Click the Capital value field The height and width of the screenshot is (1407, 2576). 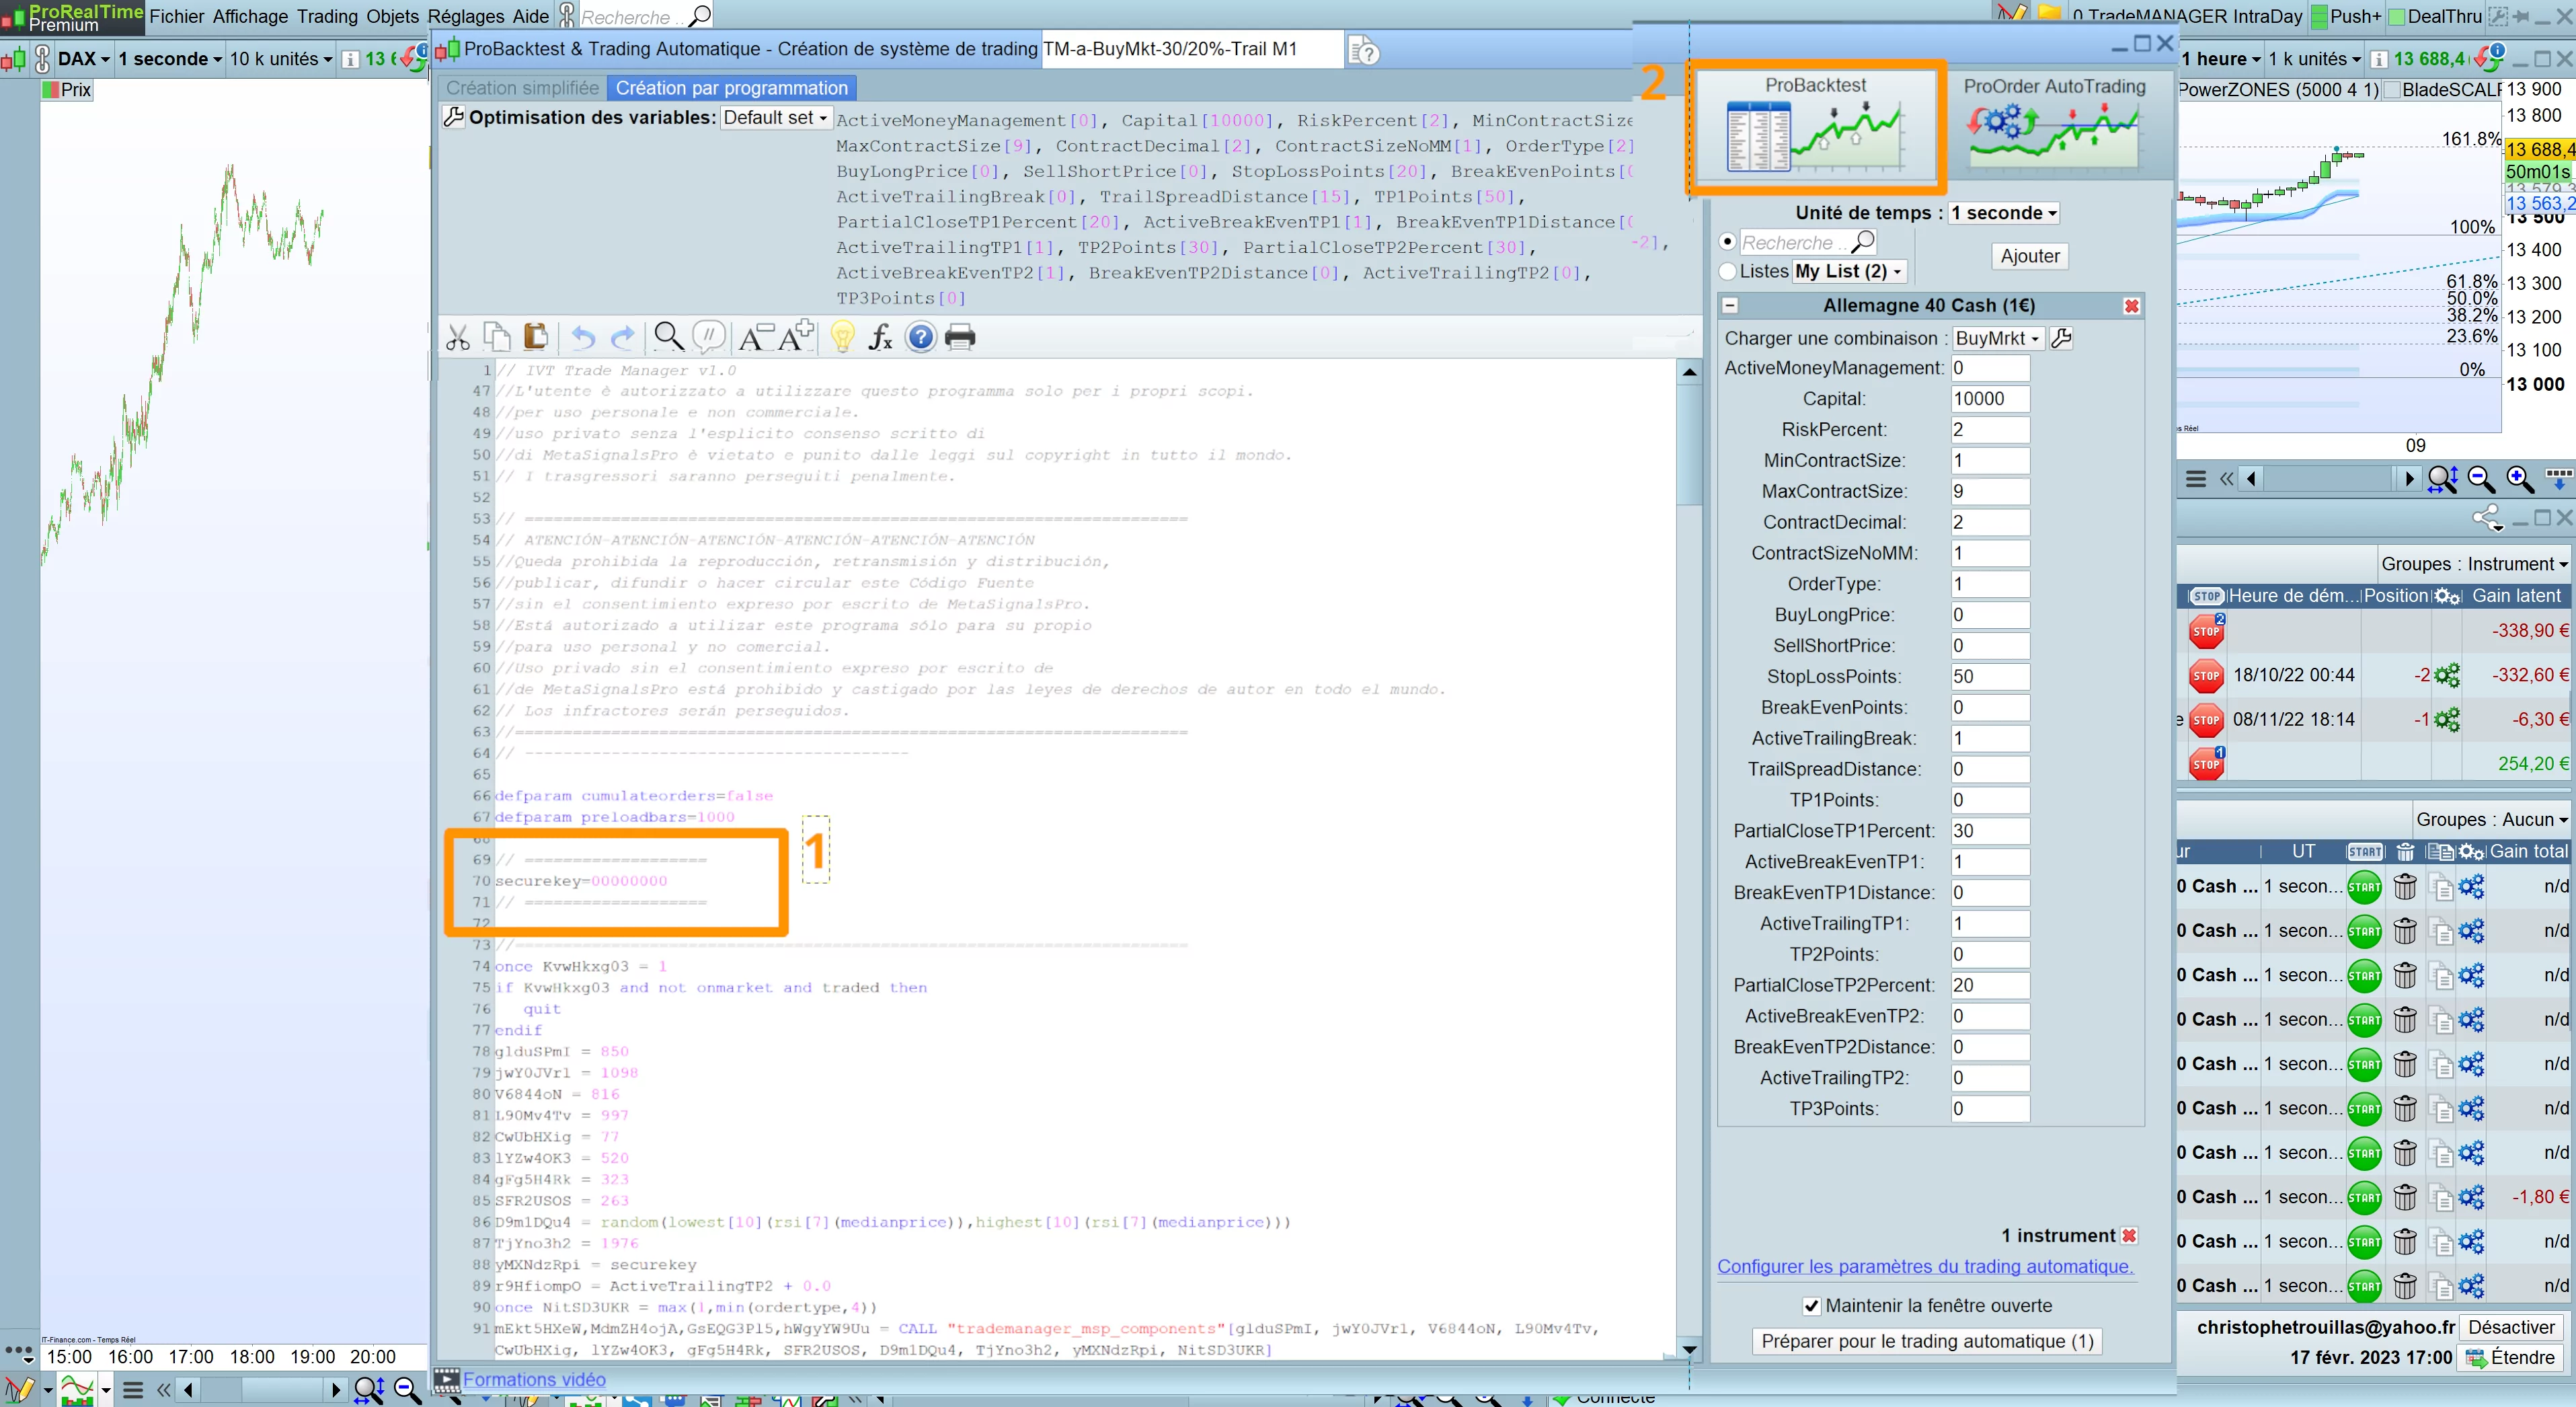pyautogui.click(x=1990, y=399)
